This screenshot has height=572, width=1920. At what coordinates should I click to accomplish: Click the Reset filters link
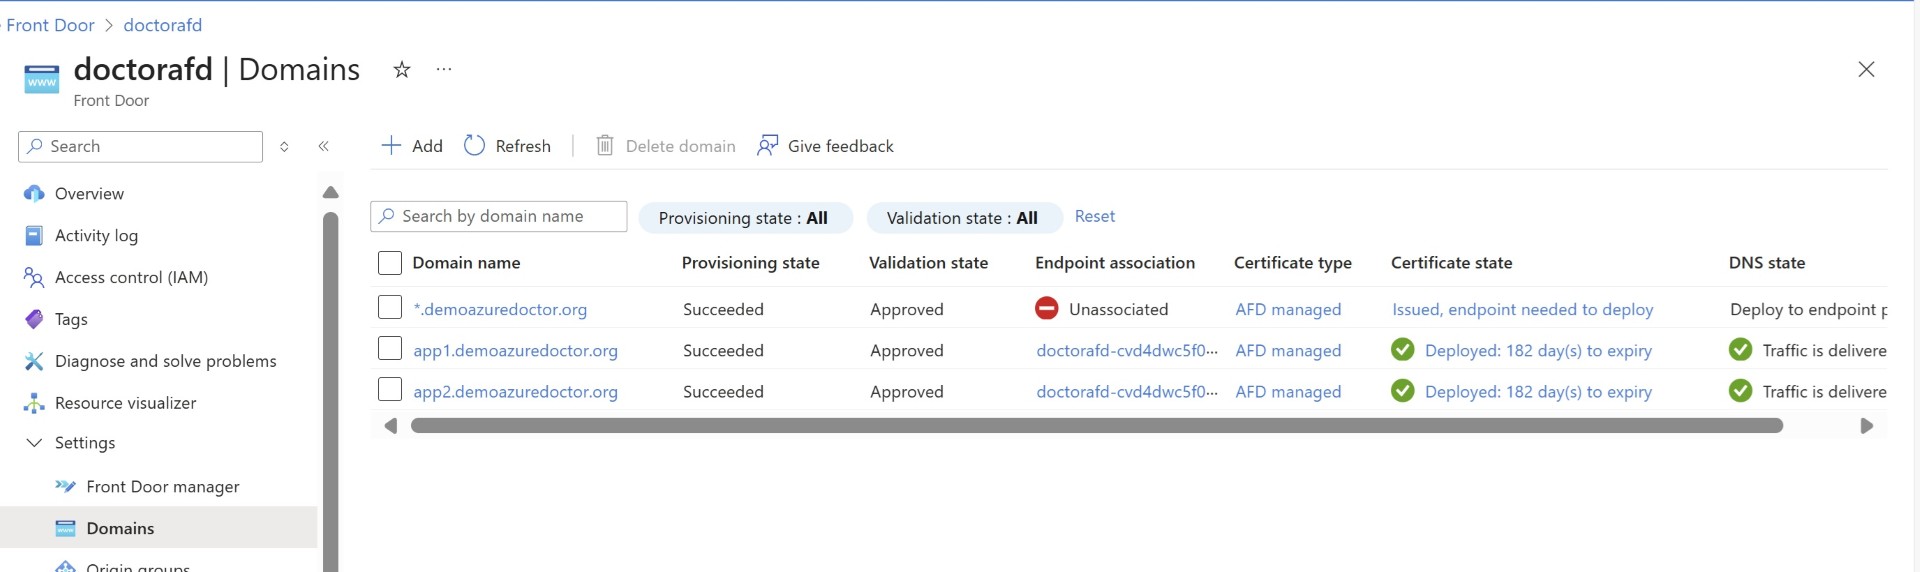click(x=1095, y=216)
